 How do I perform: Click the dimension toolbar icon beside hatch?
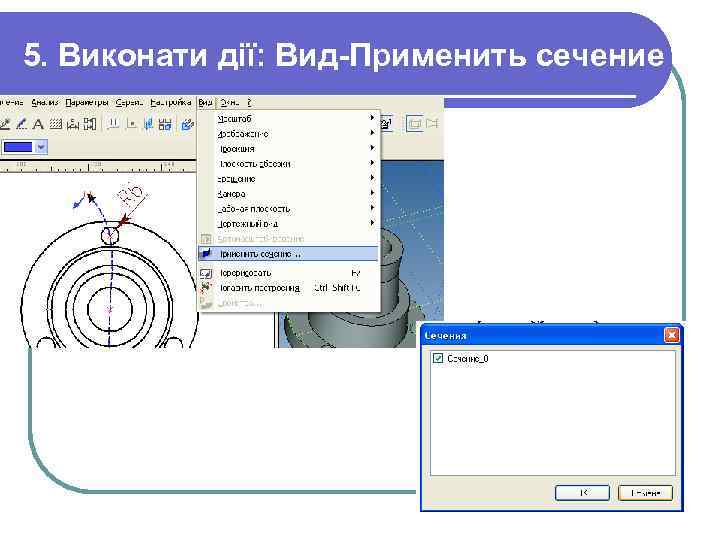pyautogui.click(x=73, y=124)
